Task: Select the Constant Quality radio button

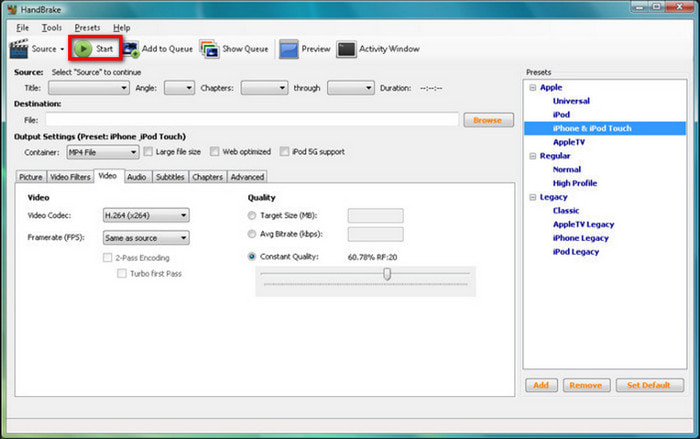Action: pos(252,256)
